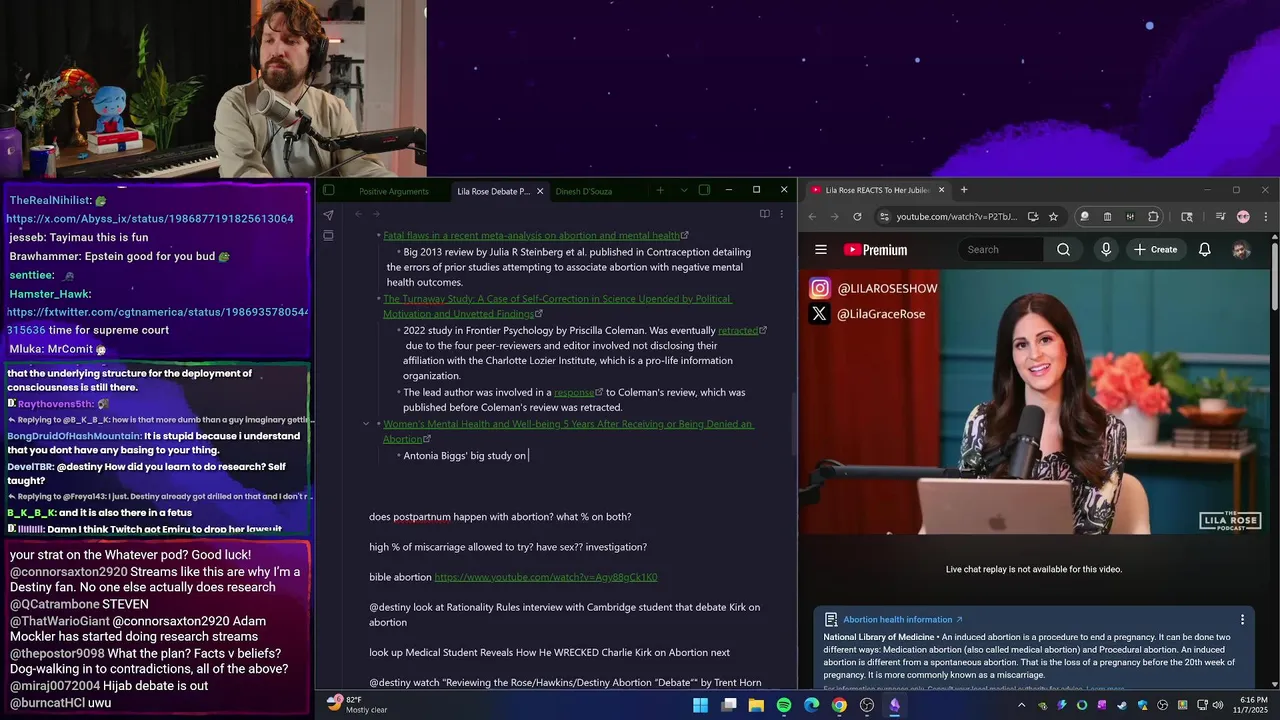The width and height of the screenshot is (1280, 720).
Task: Click 'does postpartnum happen with abortion' line
Action: coord(500,517)
